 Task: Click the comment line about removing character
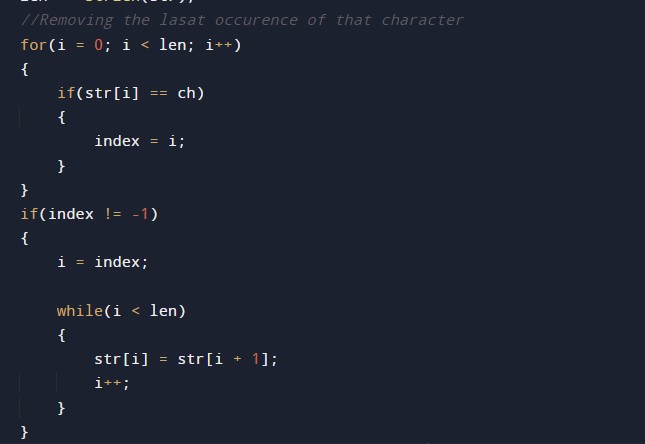click(242, 20)
